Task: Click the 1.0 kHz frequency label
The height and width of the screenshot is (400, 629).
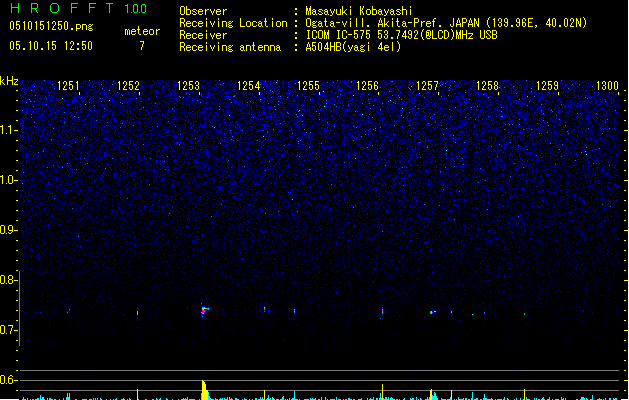Action: click(8, 180)
